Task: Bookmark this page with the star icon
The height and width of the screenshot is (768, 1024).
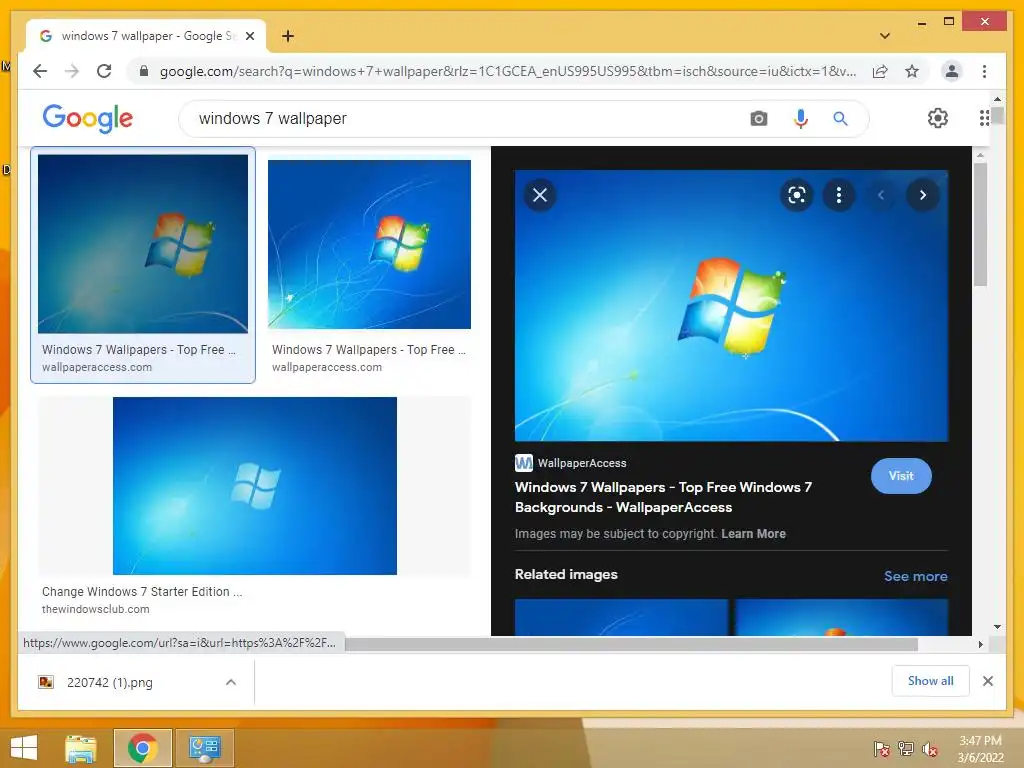Action: (x=912, y=71)
